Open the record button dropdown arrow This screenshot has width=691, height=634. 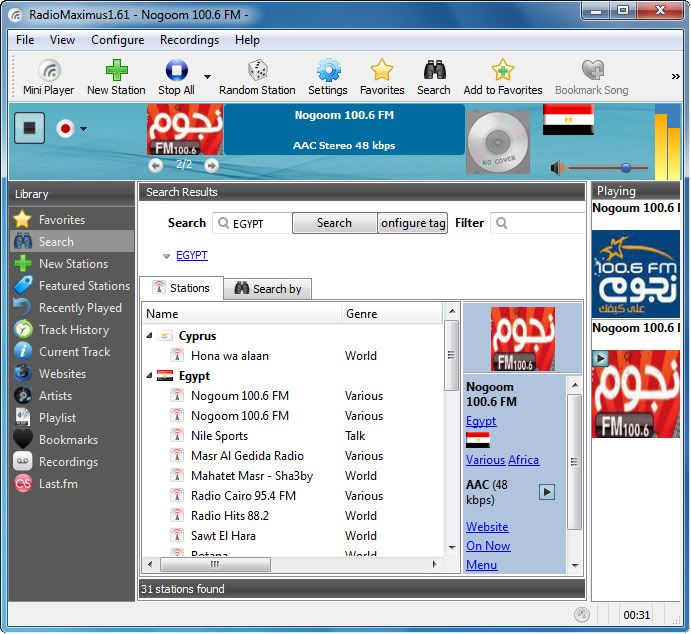tap(83, 129)
